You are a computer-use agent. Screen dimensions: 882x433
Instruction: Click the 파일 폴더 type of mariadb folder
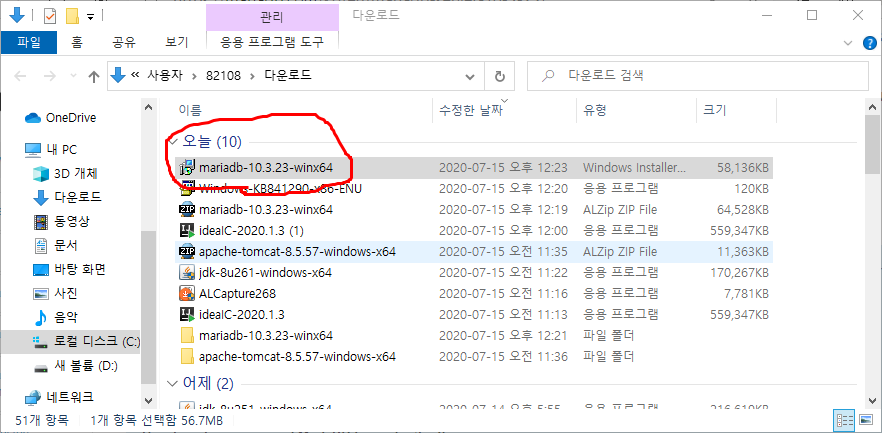609,336
